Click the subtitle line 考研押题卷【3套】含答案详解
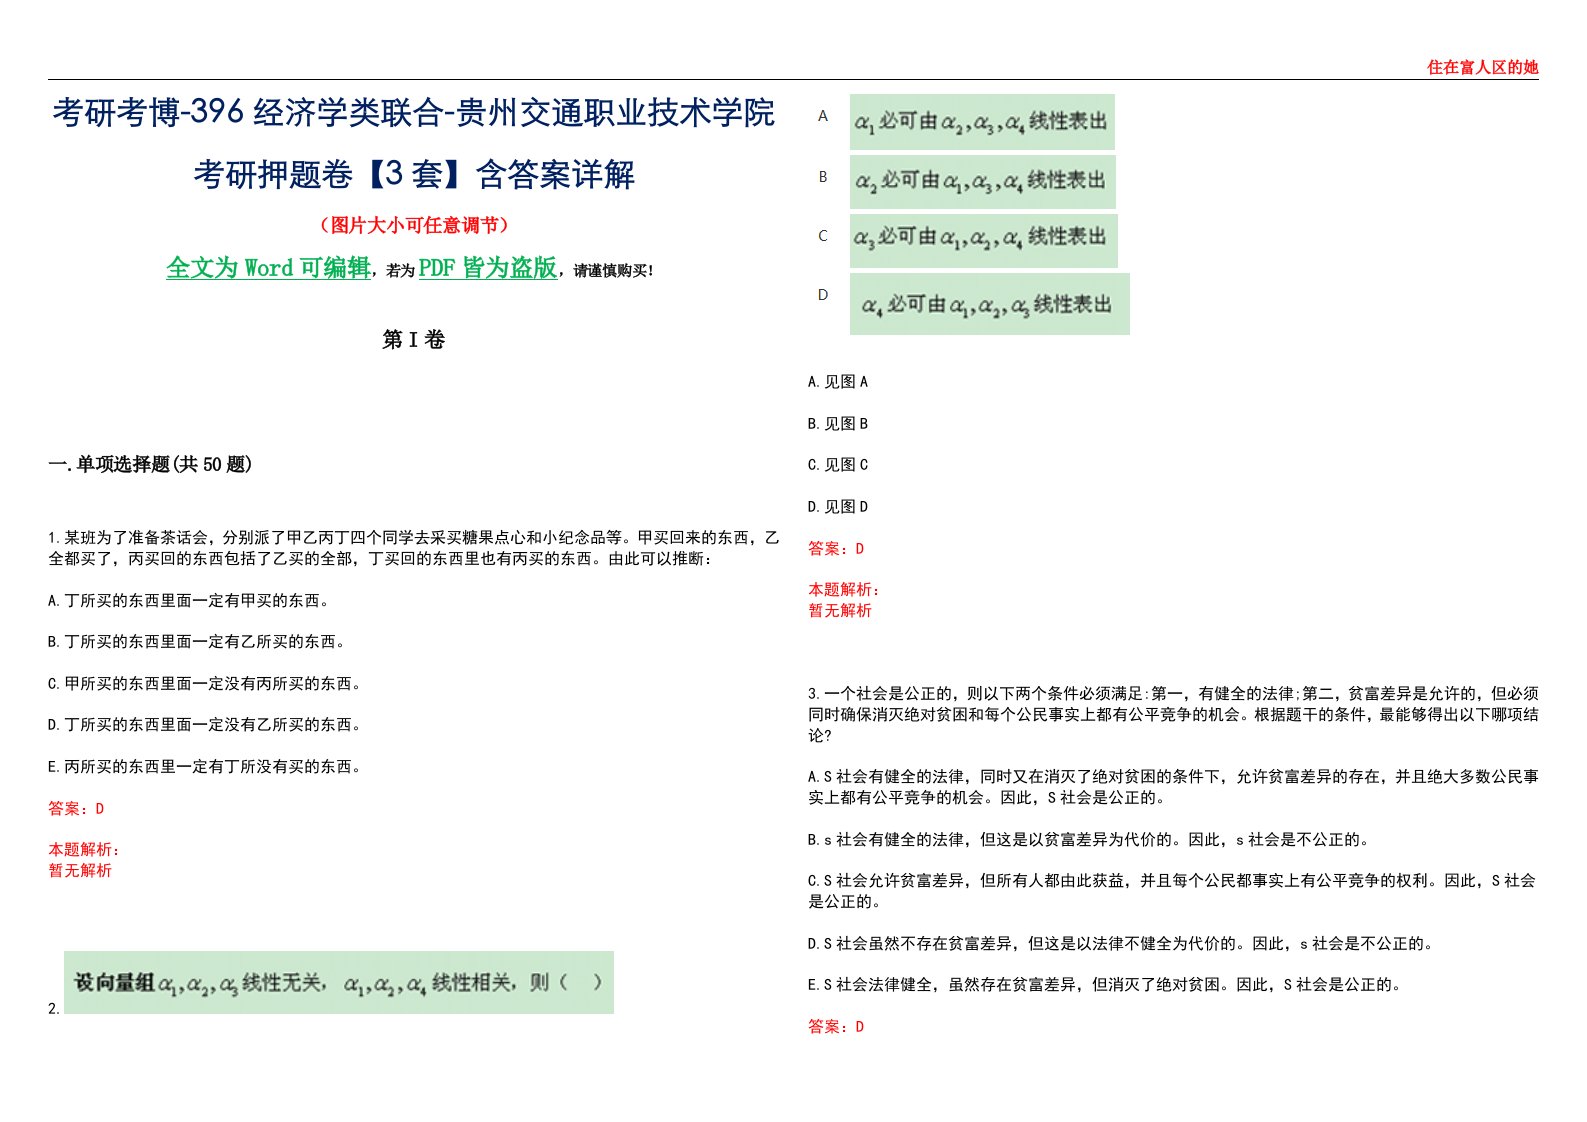 (414, 175)
